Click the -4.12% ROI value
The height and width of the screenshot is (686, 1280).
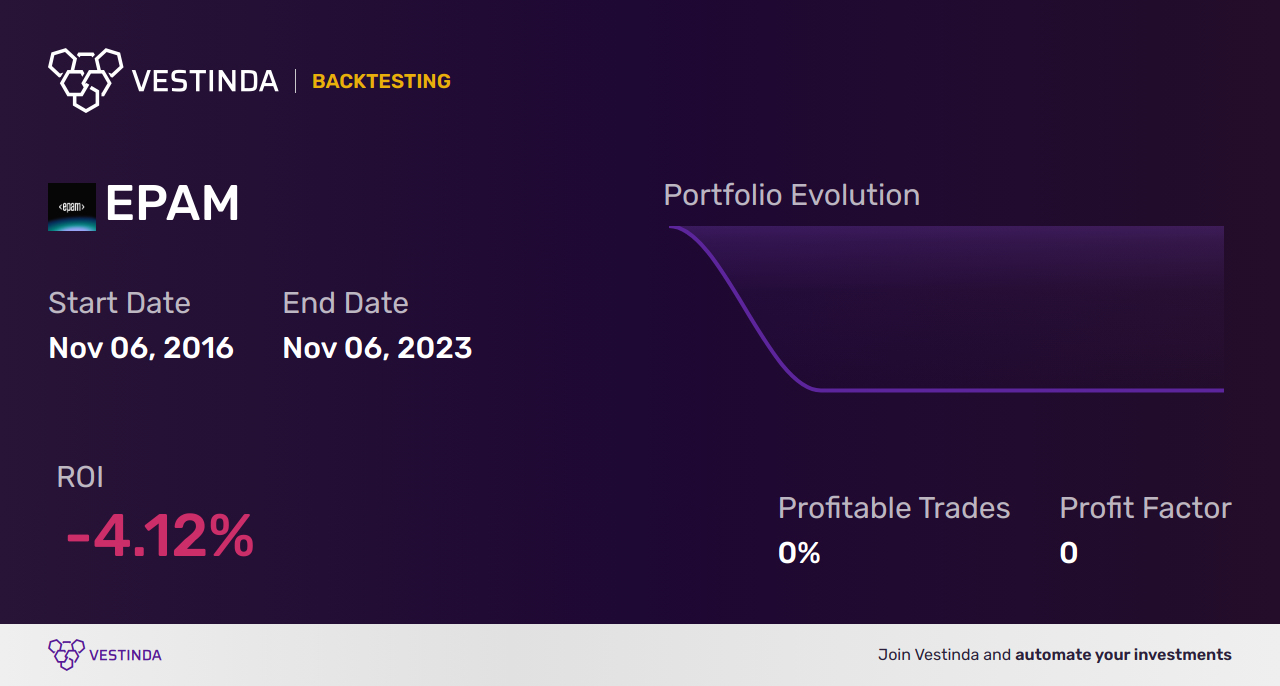[x=160, y=536]
